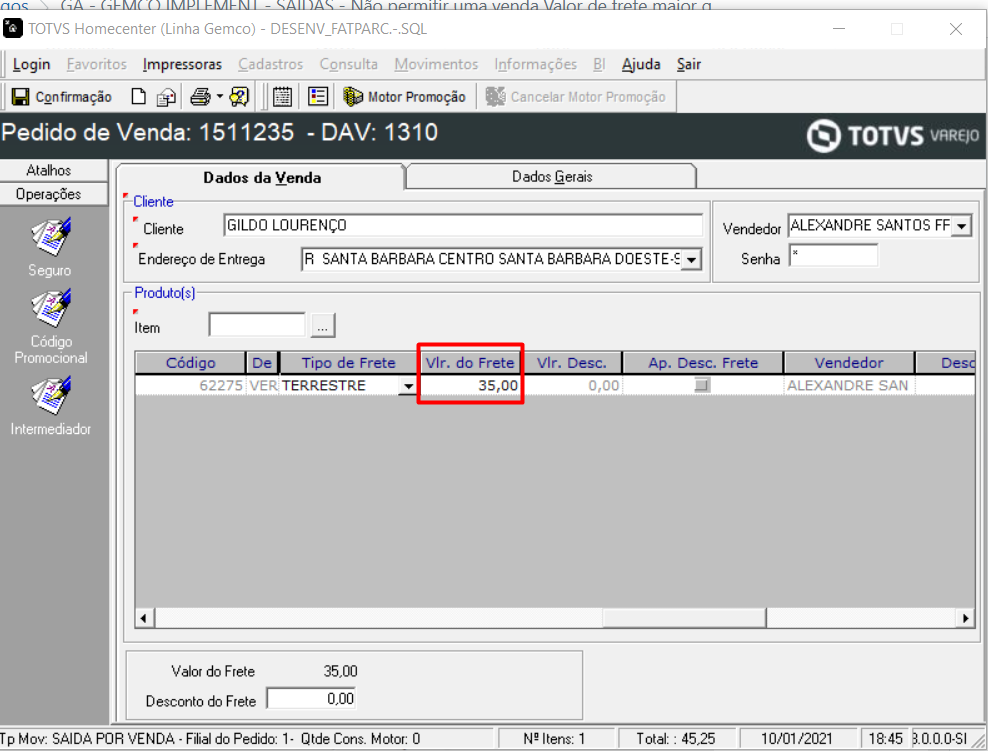Open the calendar toolbar icon
The width and height of the screenshot is (988, 751).
(282, 96)
